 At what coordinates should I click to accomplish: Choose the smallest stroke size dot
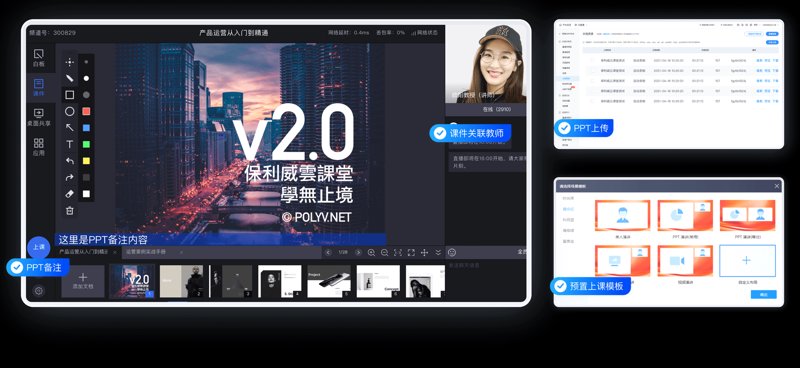86,62
